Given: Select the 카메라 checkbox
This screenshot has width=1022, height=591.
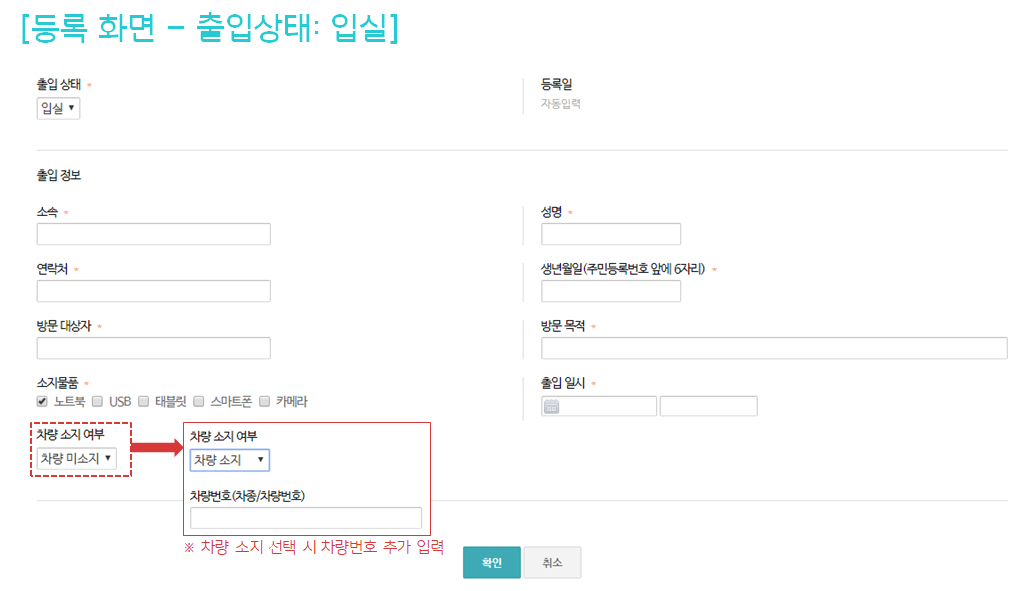Looking at the screenshot, I should point(265,401).
